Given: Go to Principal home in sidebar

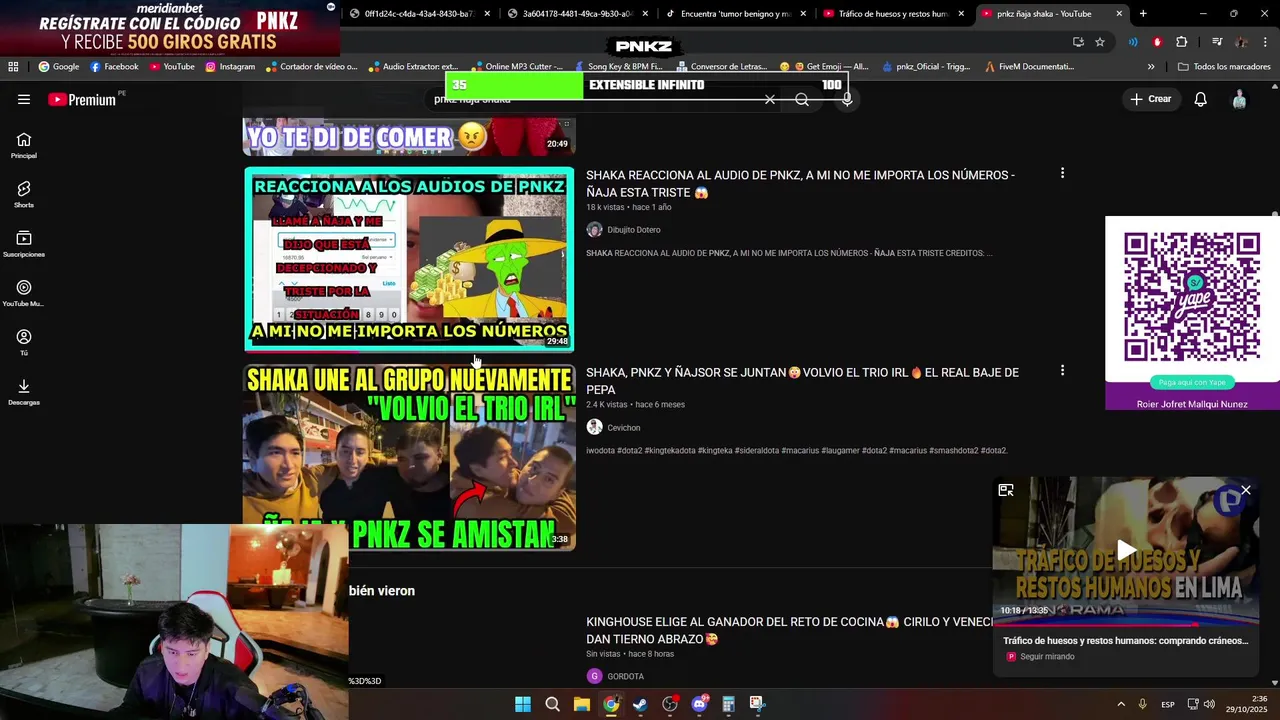Looking at the screenshot, I should [x=24, y=146].
